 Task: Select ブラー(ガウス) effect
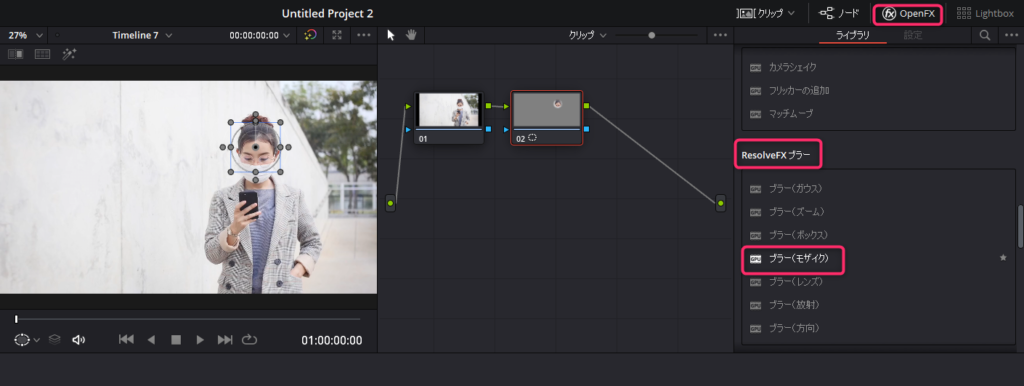click(x=795, y=188)
